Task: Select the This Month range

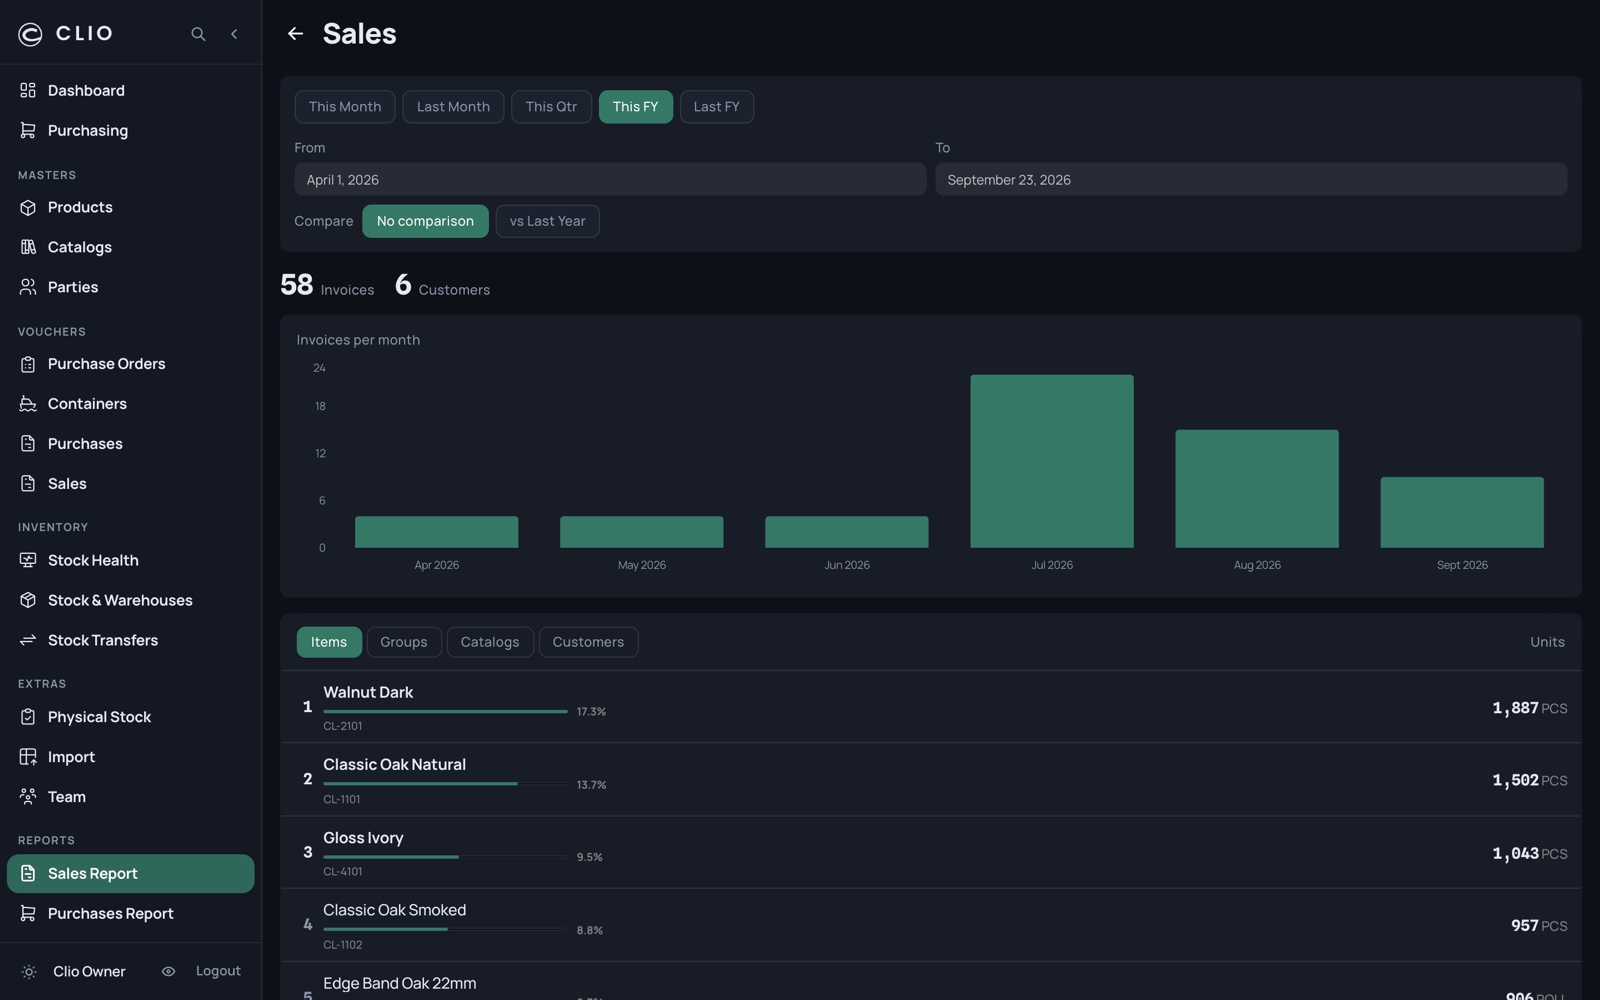Action: point(345,107)
